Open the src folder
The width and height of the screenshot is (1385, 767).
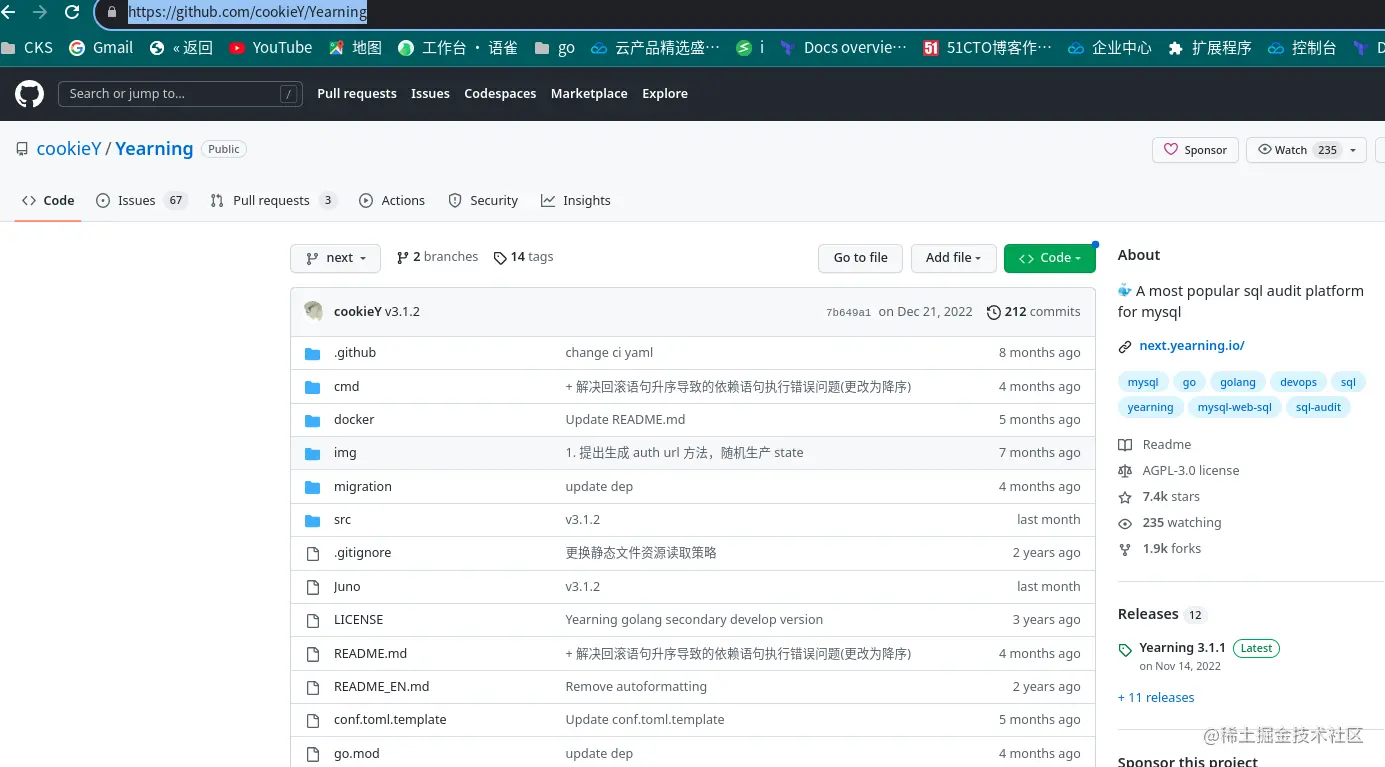(342, 520)
